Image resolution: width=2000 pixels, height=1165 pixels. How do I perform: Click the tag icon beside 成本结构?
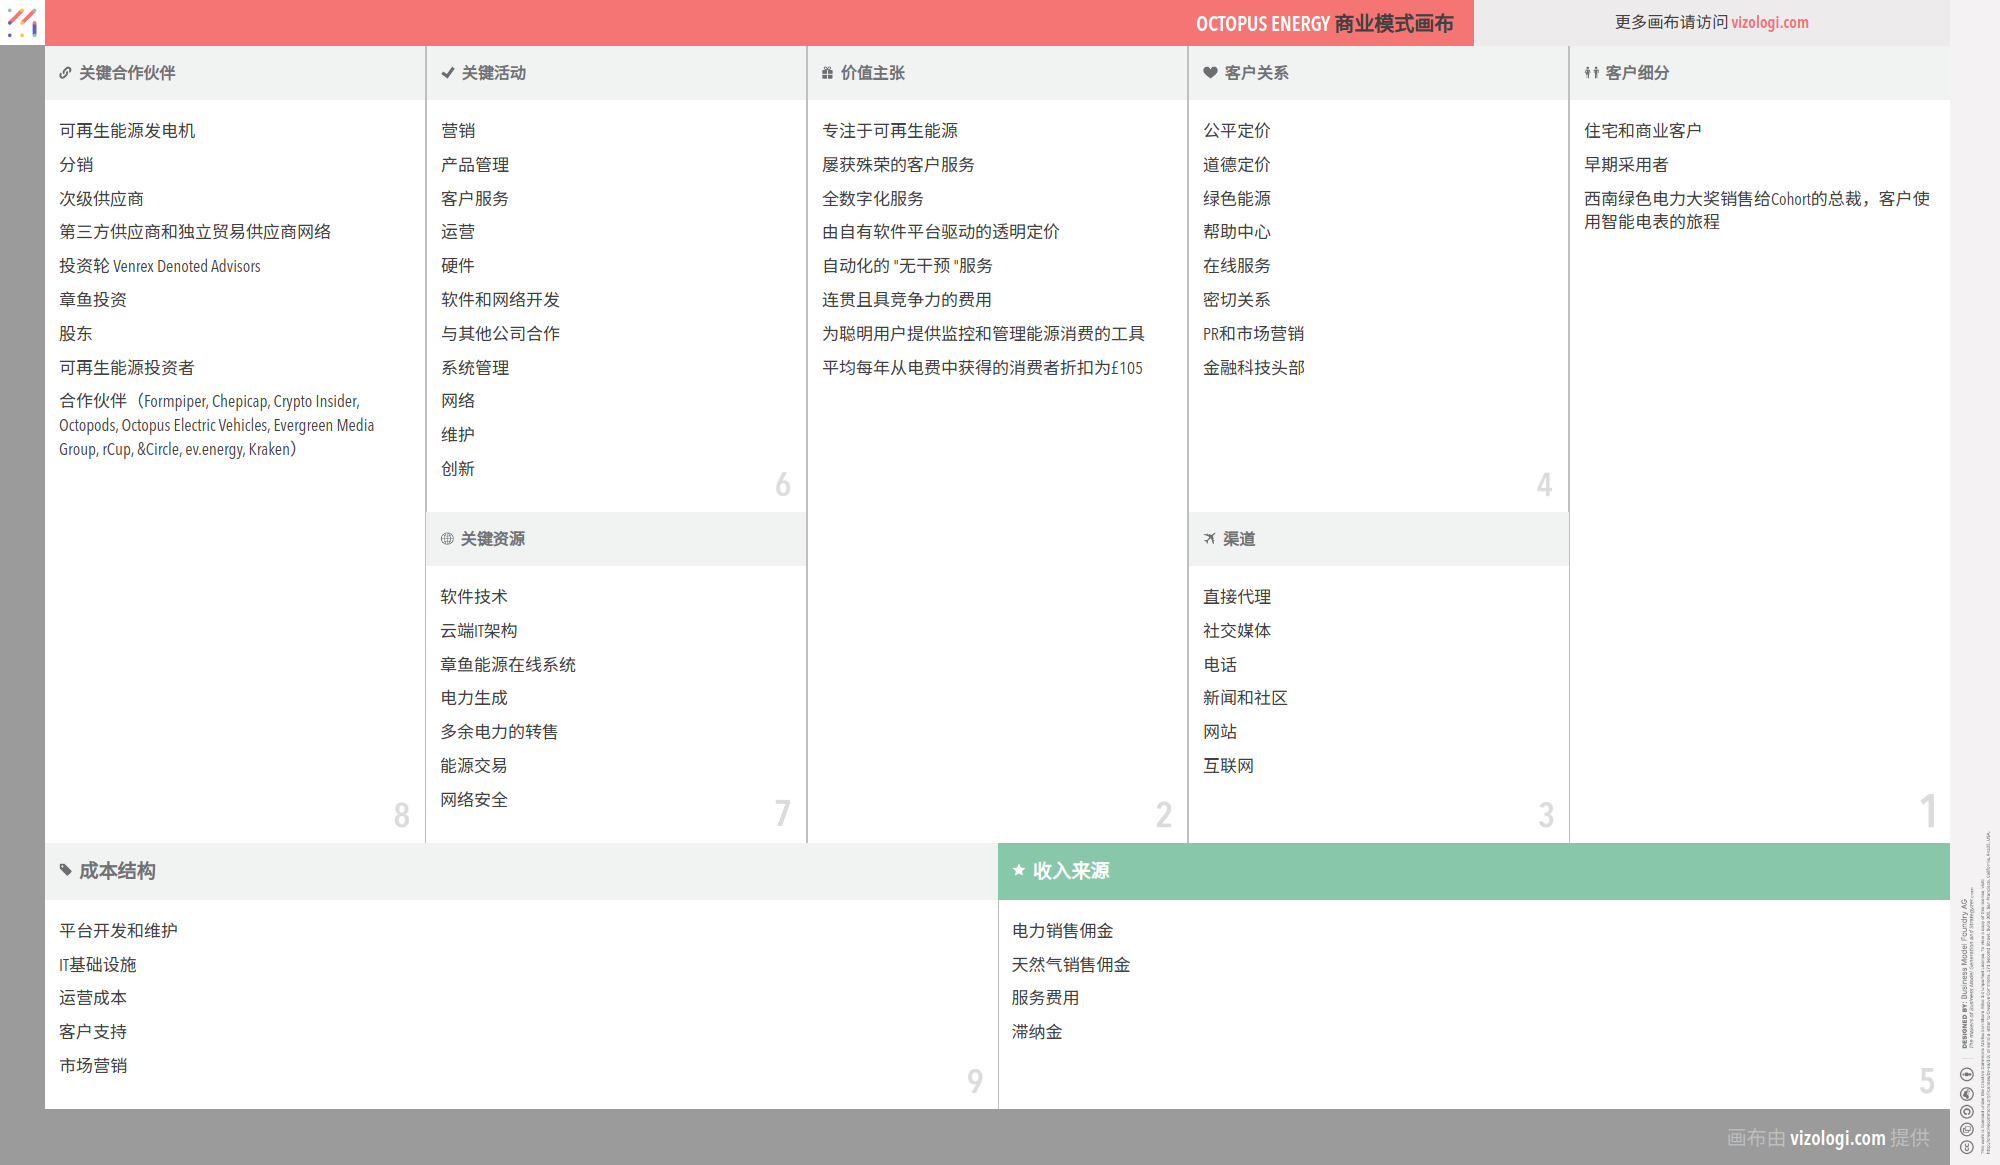tap(66, 871)
